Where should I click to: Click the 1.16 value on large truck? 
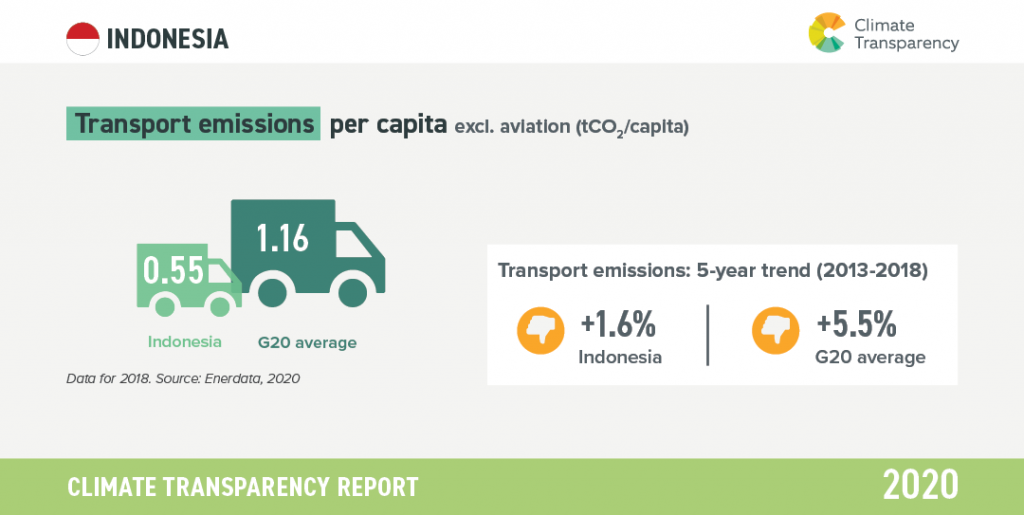[282, 239]
